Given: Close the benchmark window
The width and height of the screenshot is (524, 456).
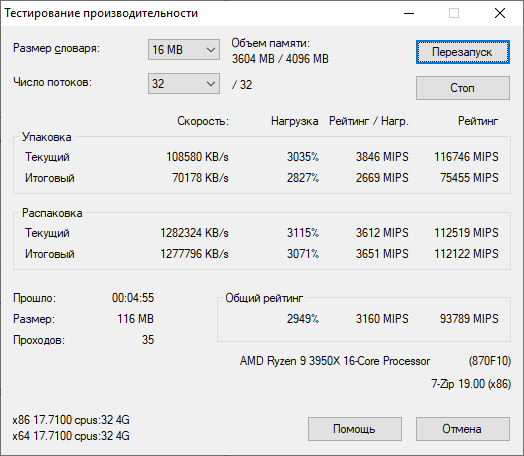Looking at the screenshot, I should (x=500, y=13).
